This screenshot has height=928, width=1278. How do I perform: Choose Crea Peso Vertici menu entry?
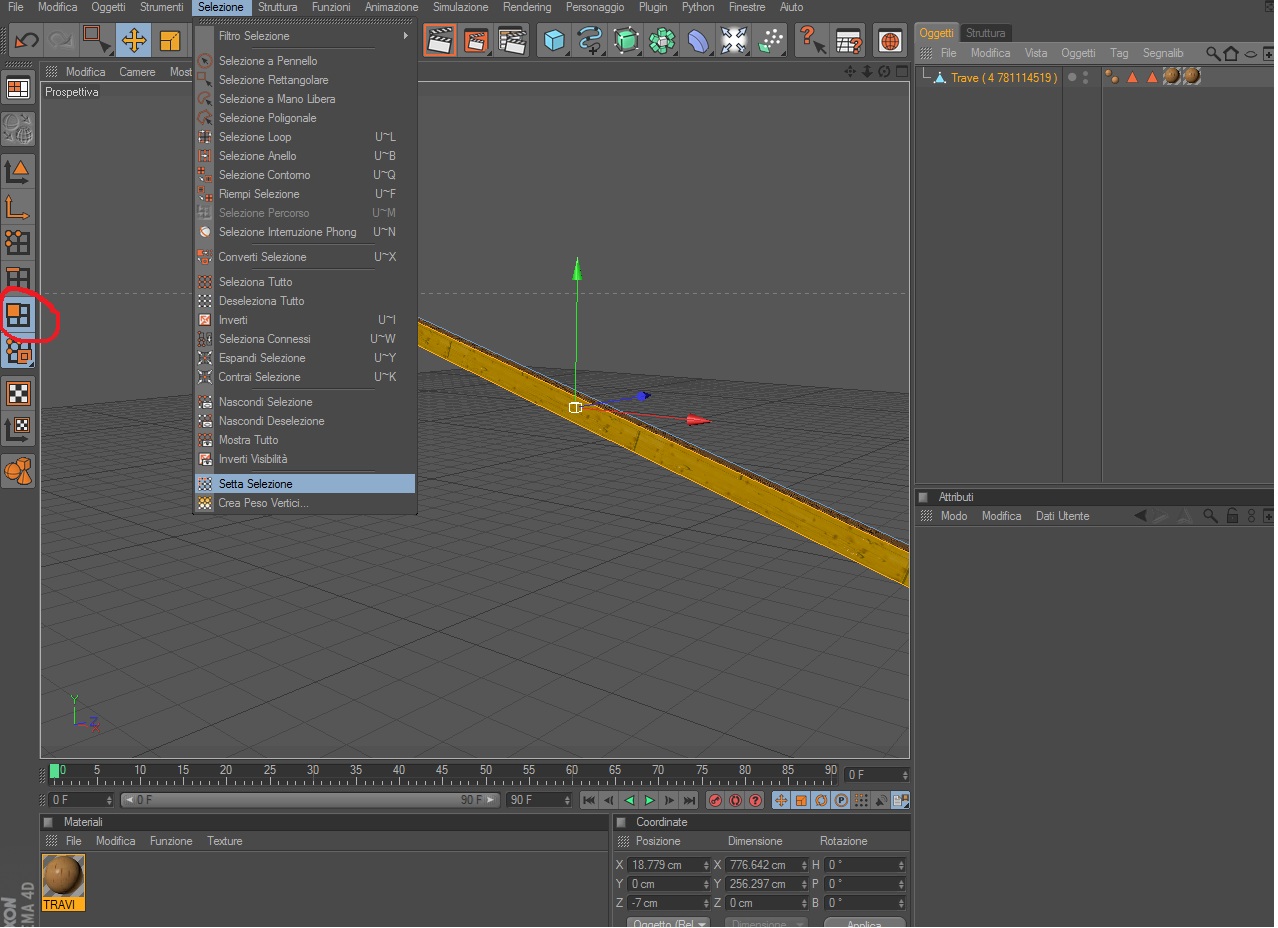pyautogui.click(x=305, y=503)
